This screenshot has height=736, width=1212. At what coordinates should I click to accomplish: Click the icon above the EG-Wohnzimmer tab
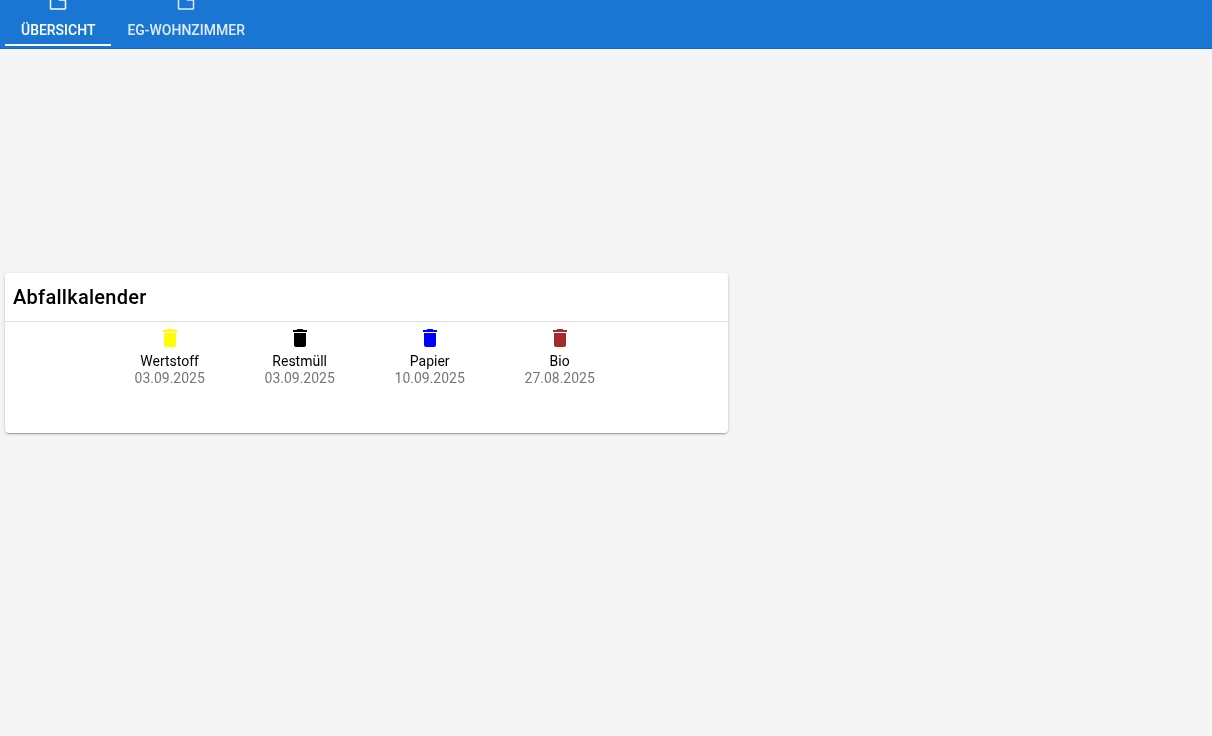coord(186,6)
